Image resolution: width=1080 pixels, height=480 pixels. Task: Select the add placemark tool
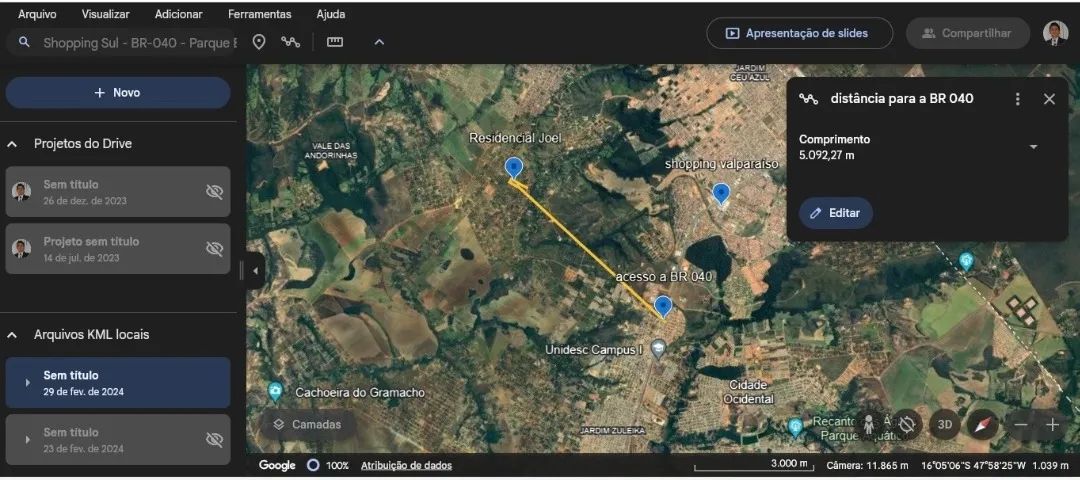259,43
